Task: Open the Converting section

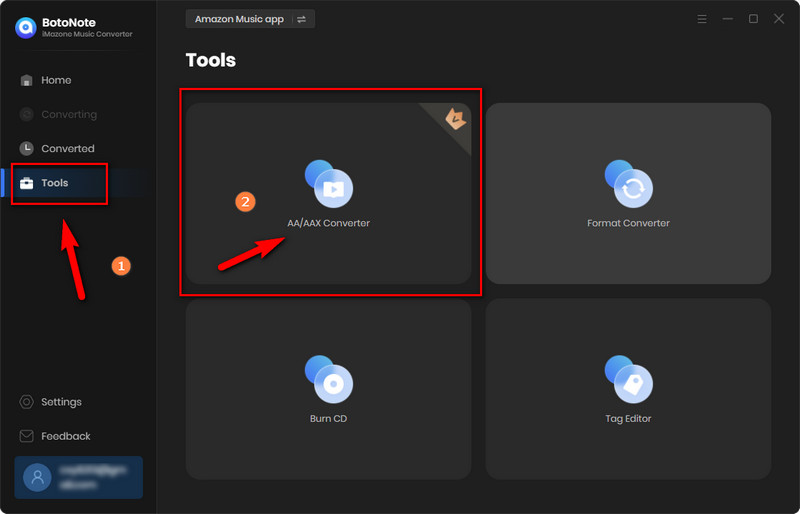Action: click(77, 114)
